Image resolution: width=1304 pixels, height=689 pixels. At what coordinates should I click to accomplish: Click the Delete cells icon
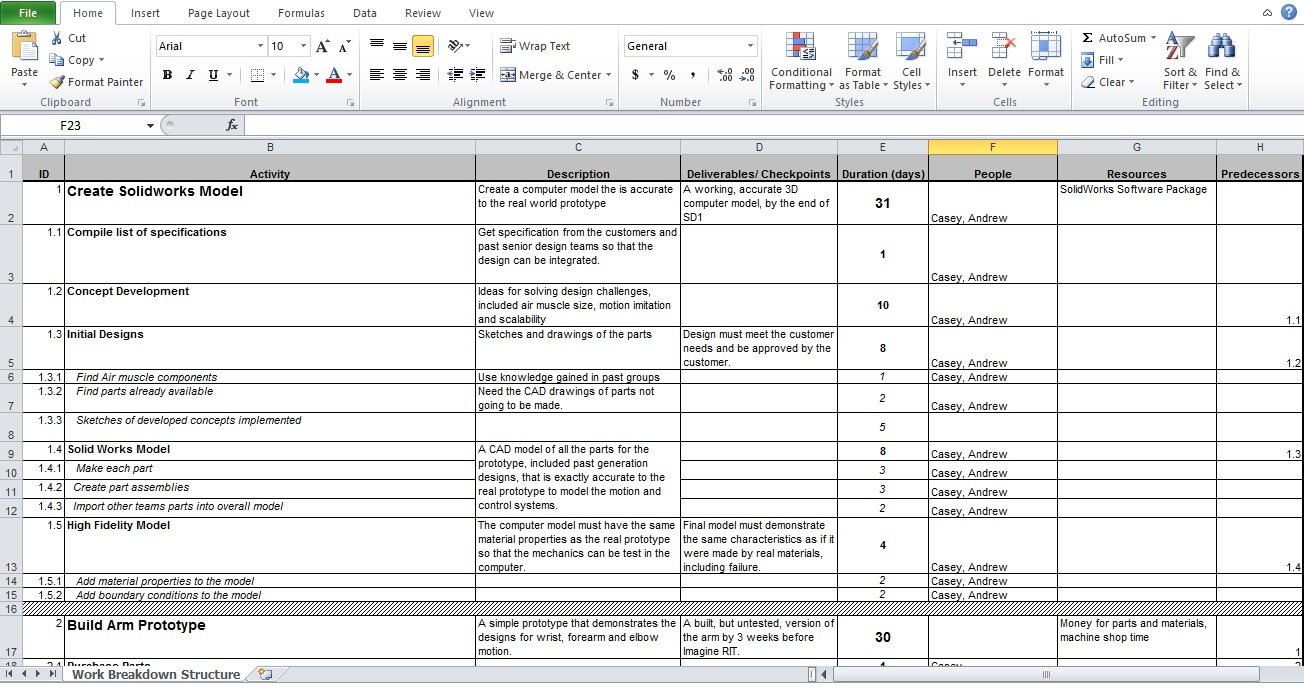1004,46
